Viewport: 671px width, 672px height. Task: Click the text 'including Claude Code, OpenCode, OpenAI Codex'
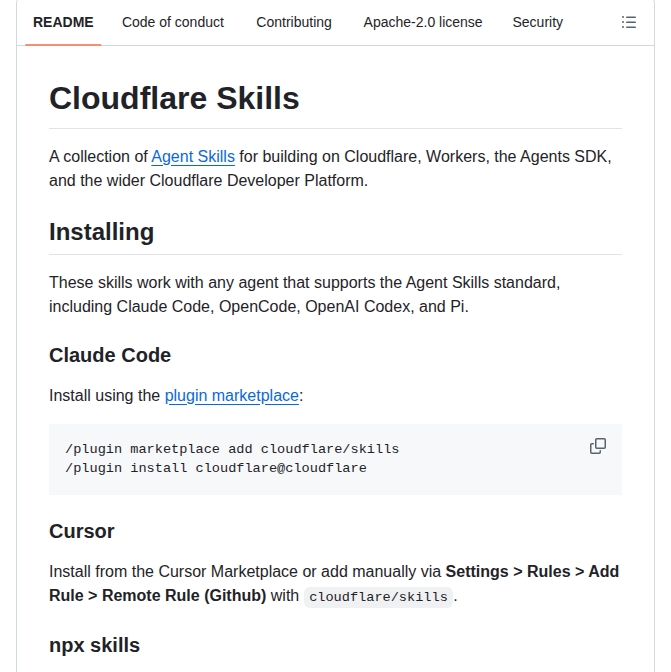point(230,306)
